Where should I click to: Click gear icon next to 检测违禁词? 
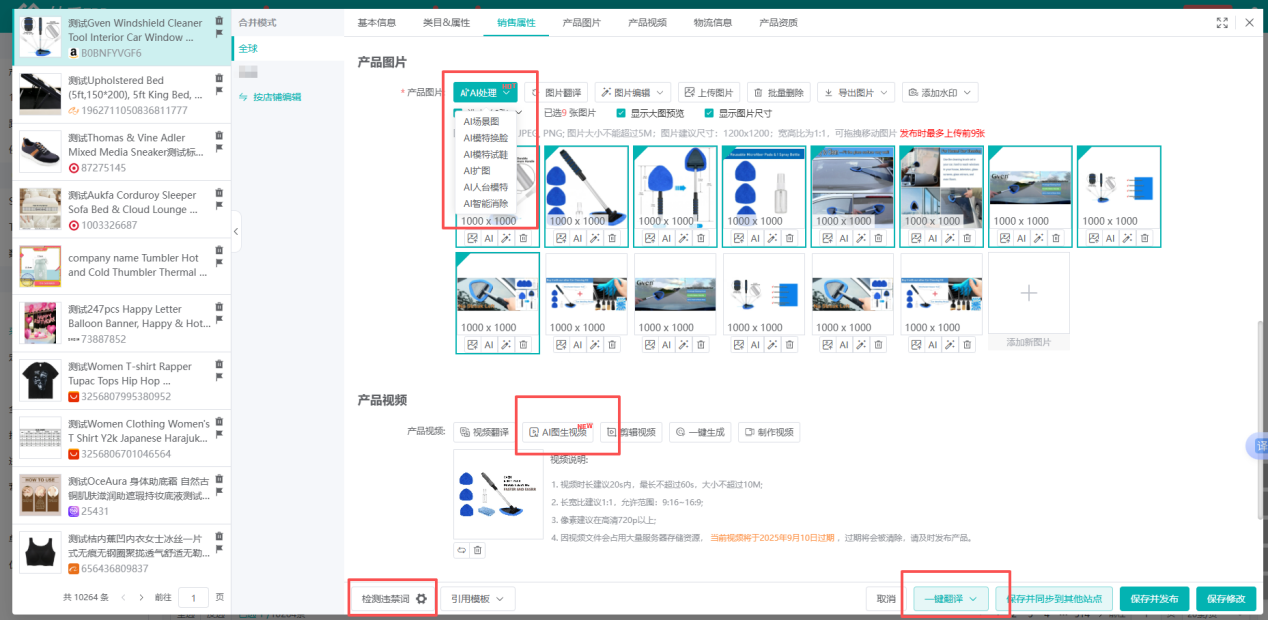[x=421, y=599]
